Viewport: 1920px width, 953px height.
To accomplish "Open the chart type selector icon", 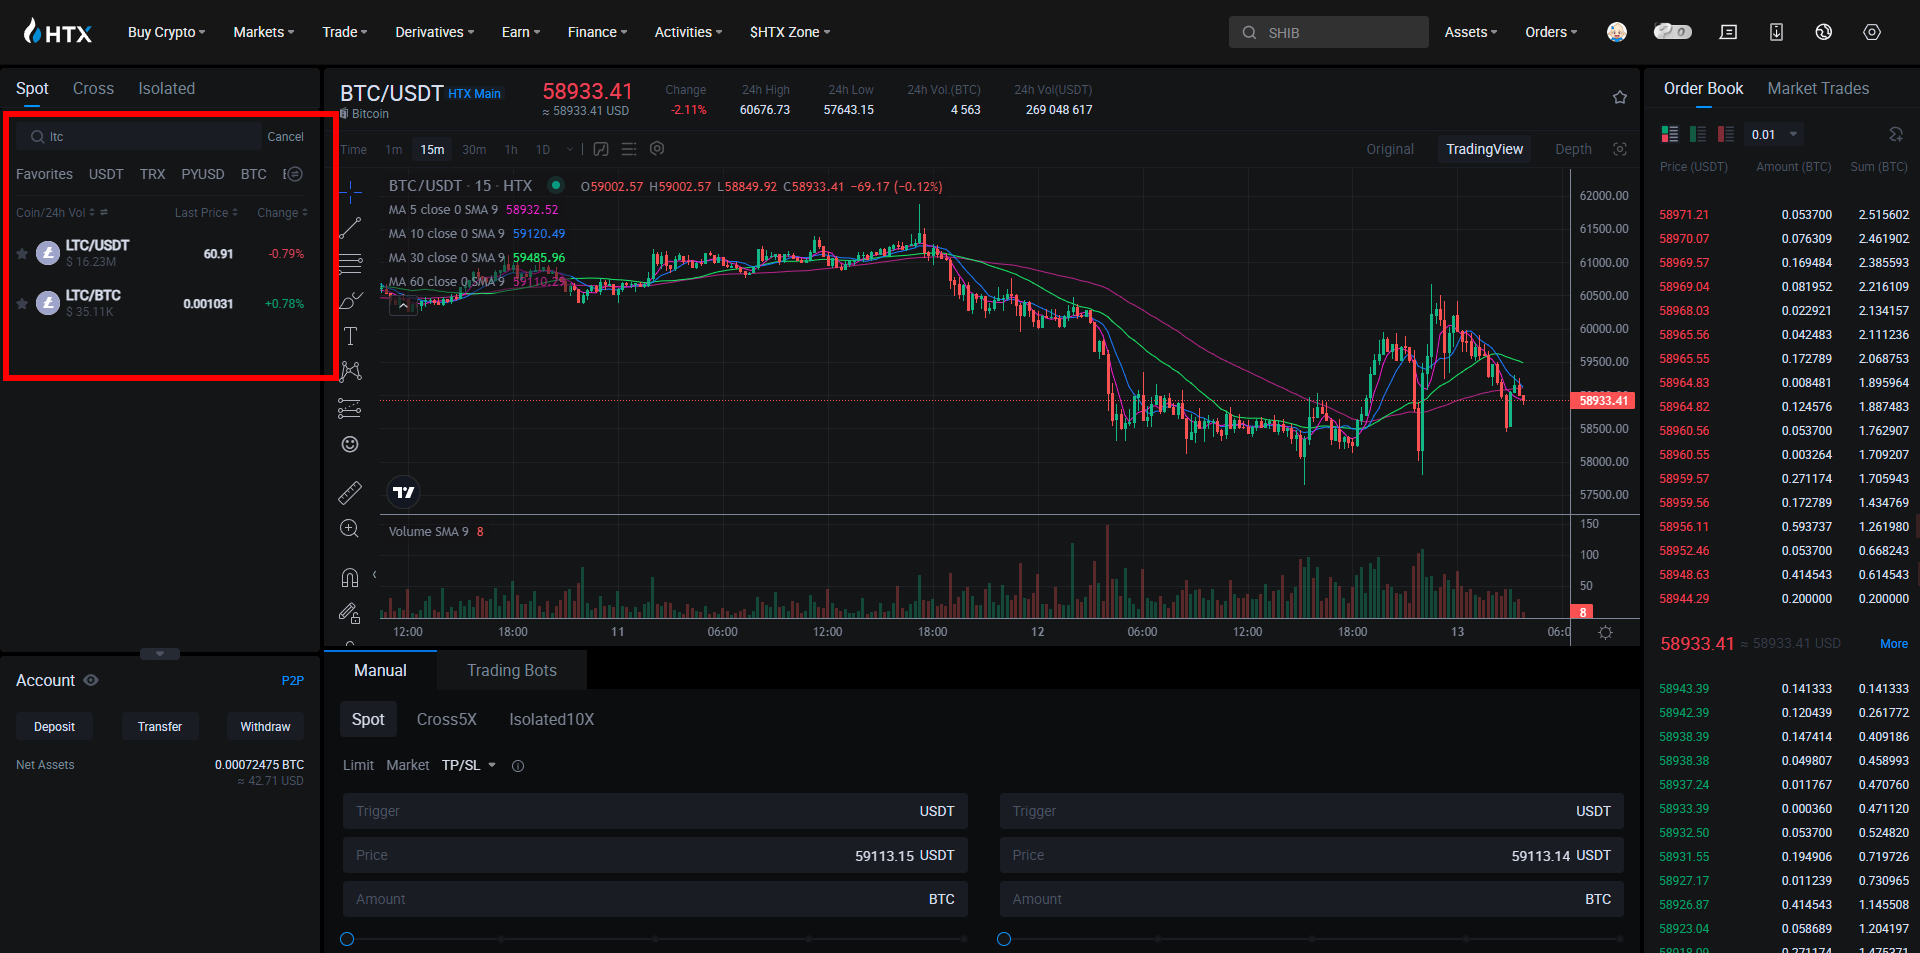I will tap(601, 149).
